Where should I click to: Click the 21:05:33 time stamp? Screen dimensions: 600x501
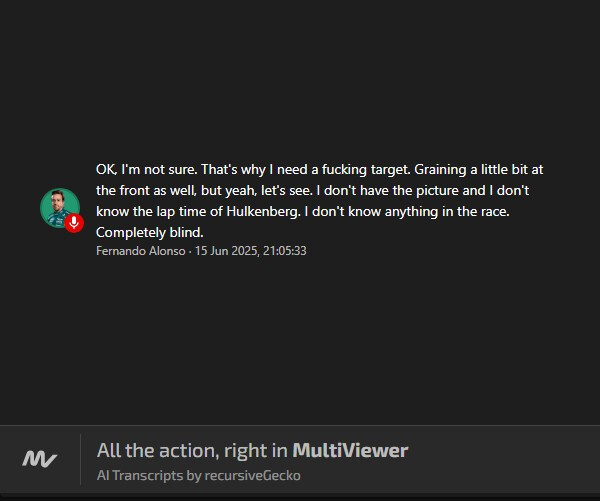click(284, 251)
